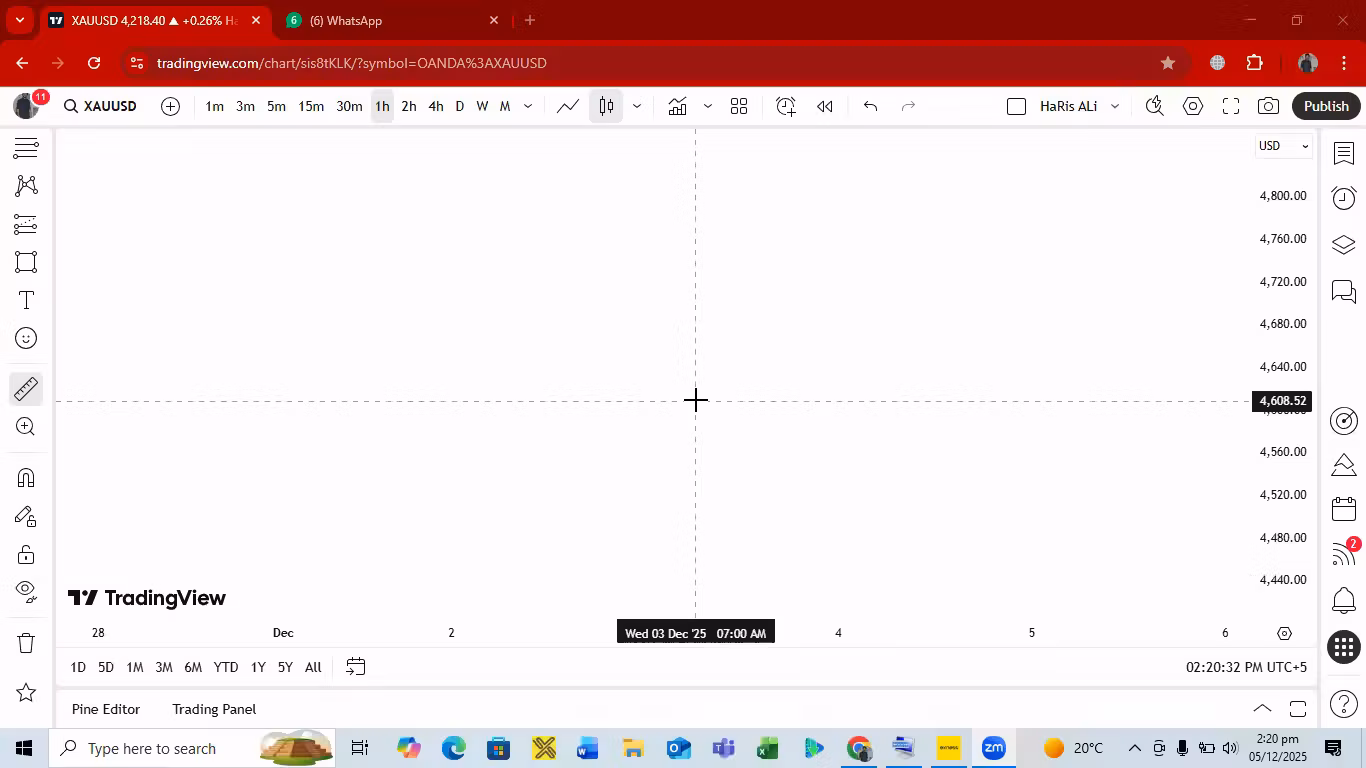Screen dimensions: 1366x768
Task: Switch to the 1m timeframe
Action: point(215,106)
